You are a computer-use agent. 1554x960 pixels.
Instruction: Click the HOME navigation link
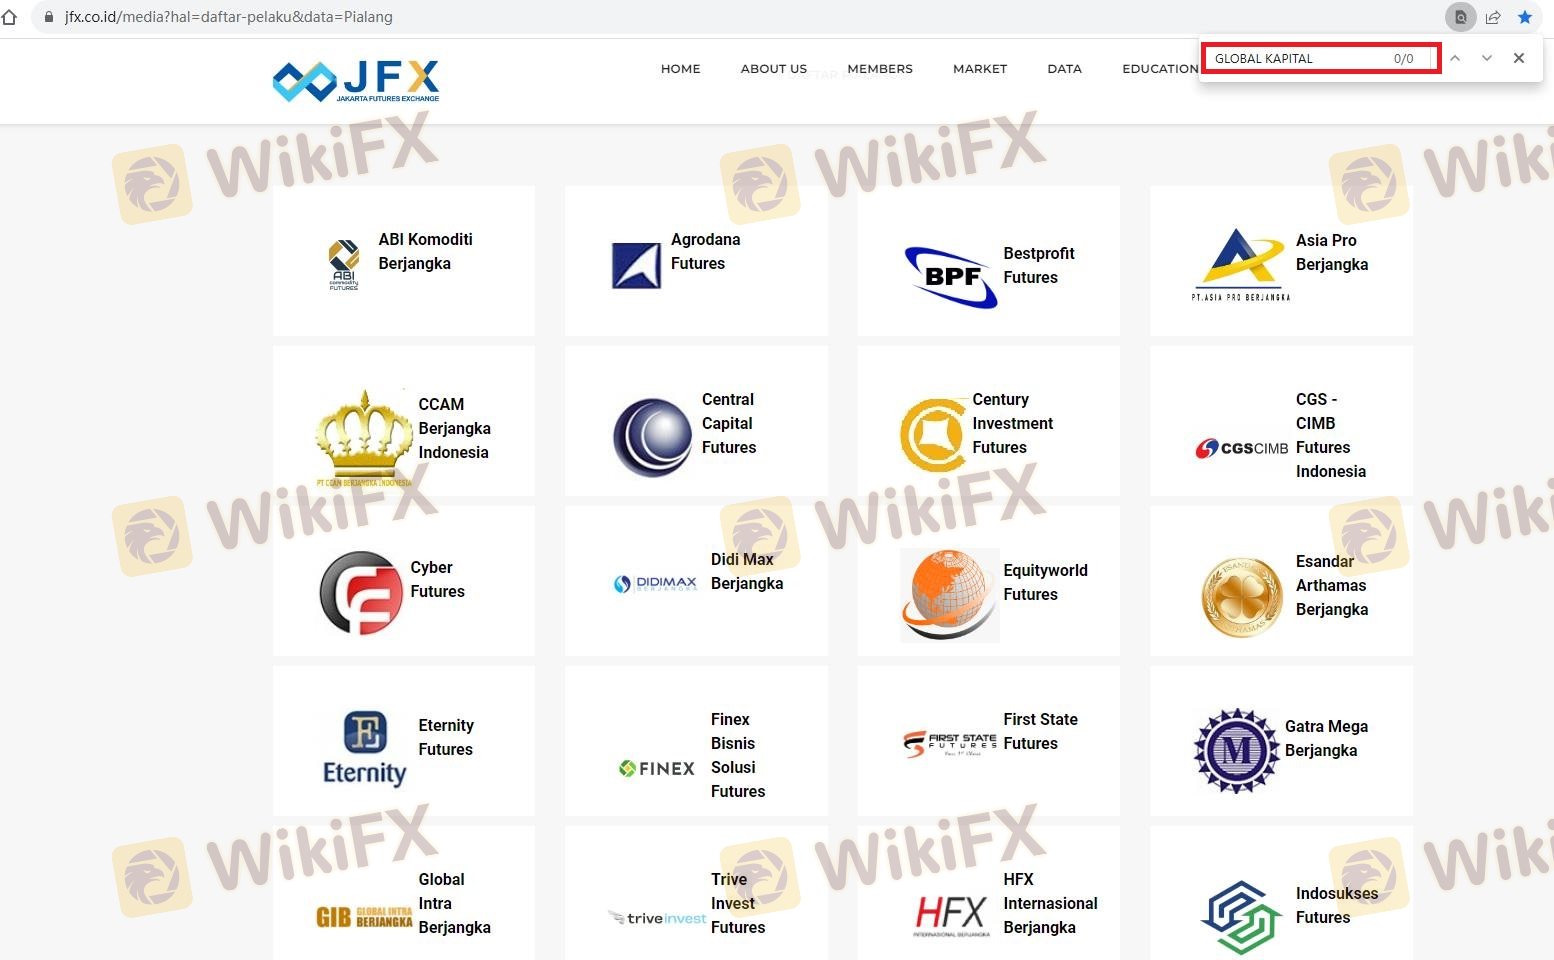[x=680, y=69]
